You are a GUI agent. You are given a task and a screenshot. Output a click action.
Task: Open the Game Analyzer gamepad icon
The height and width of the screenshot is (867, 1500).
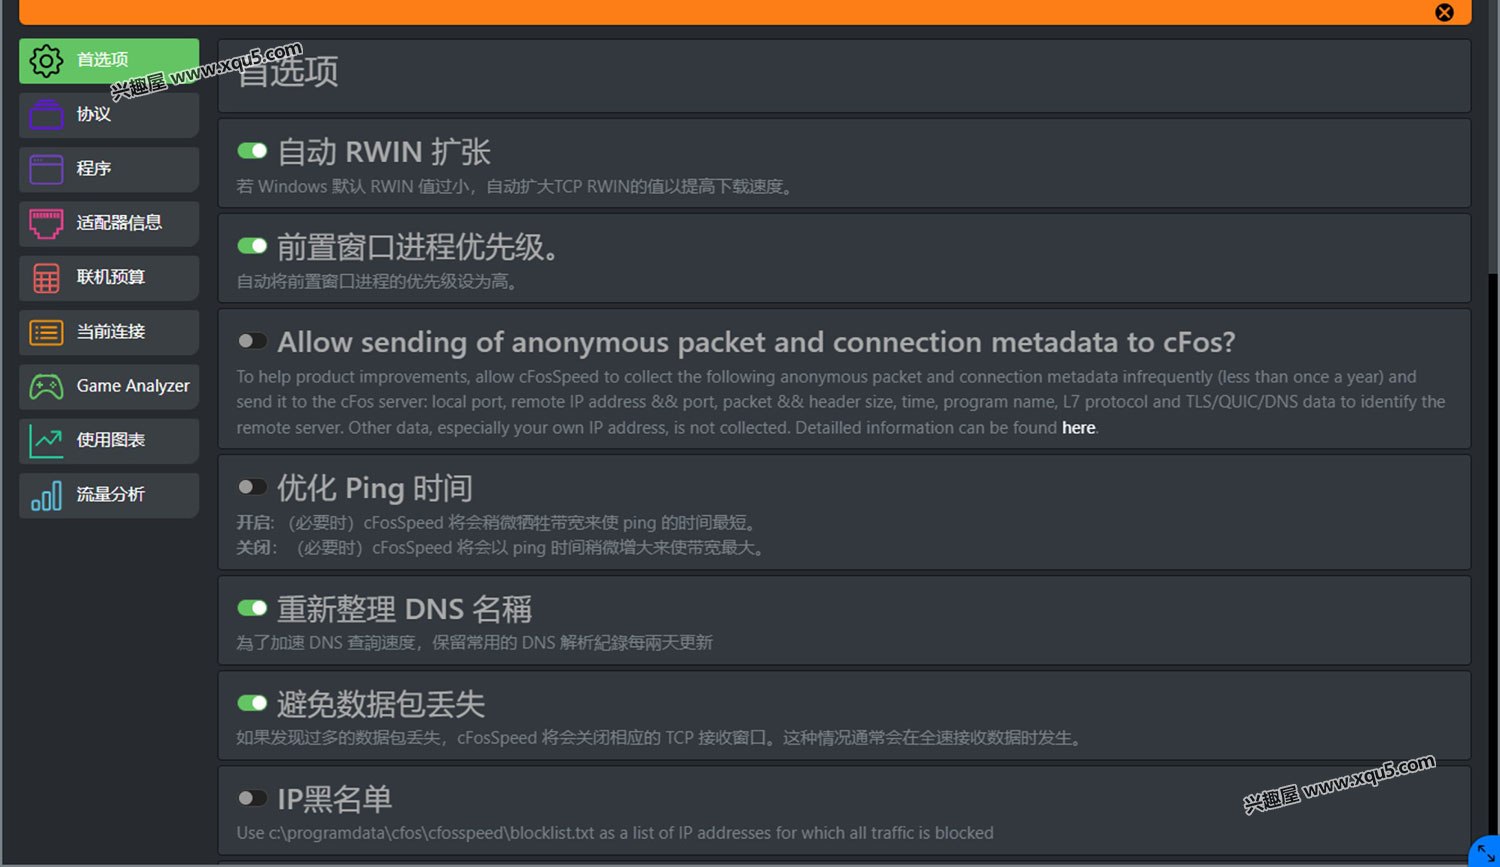tap(46, 386)
